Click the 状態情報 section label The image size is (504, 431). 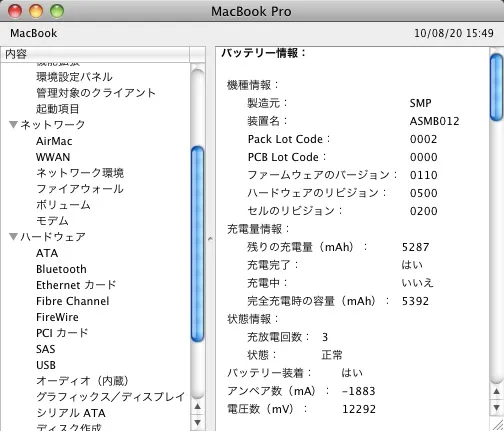(x=252, y=319)
